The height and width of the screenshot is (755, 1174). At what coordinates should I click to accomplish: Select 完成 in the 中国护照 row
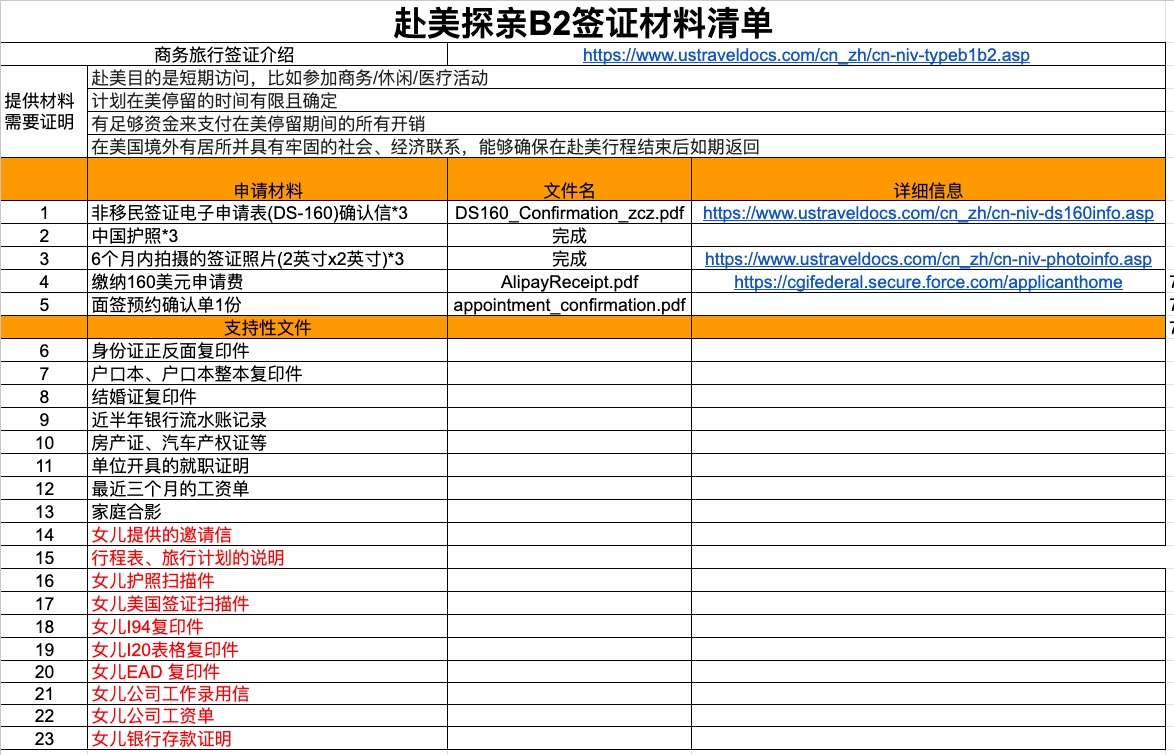point(569,236)
